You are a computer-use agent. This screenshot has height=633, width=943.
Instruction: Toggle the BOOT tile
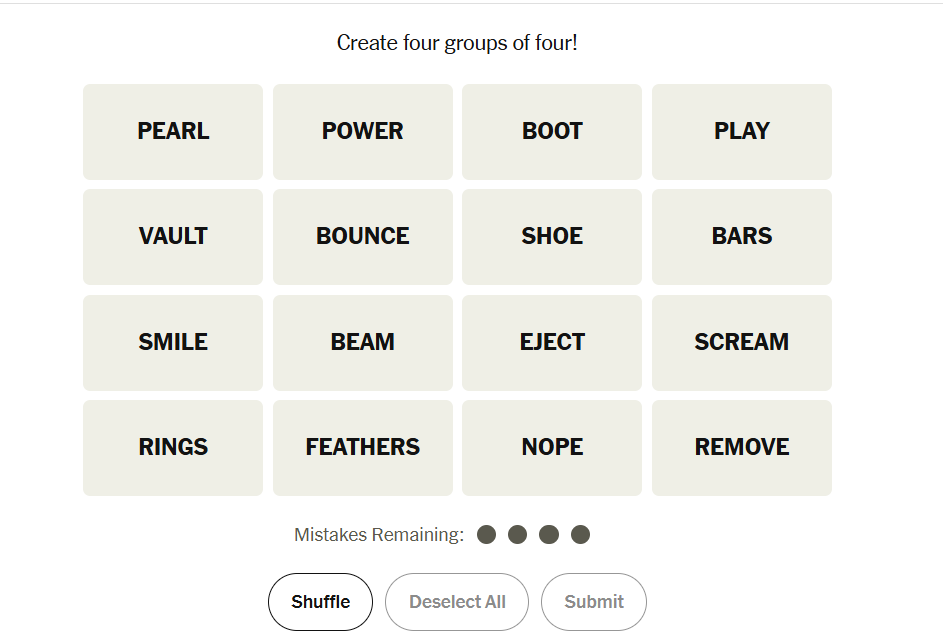(552, 132)
